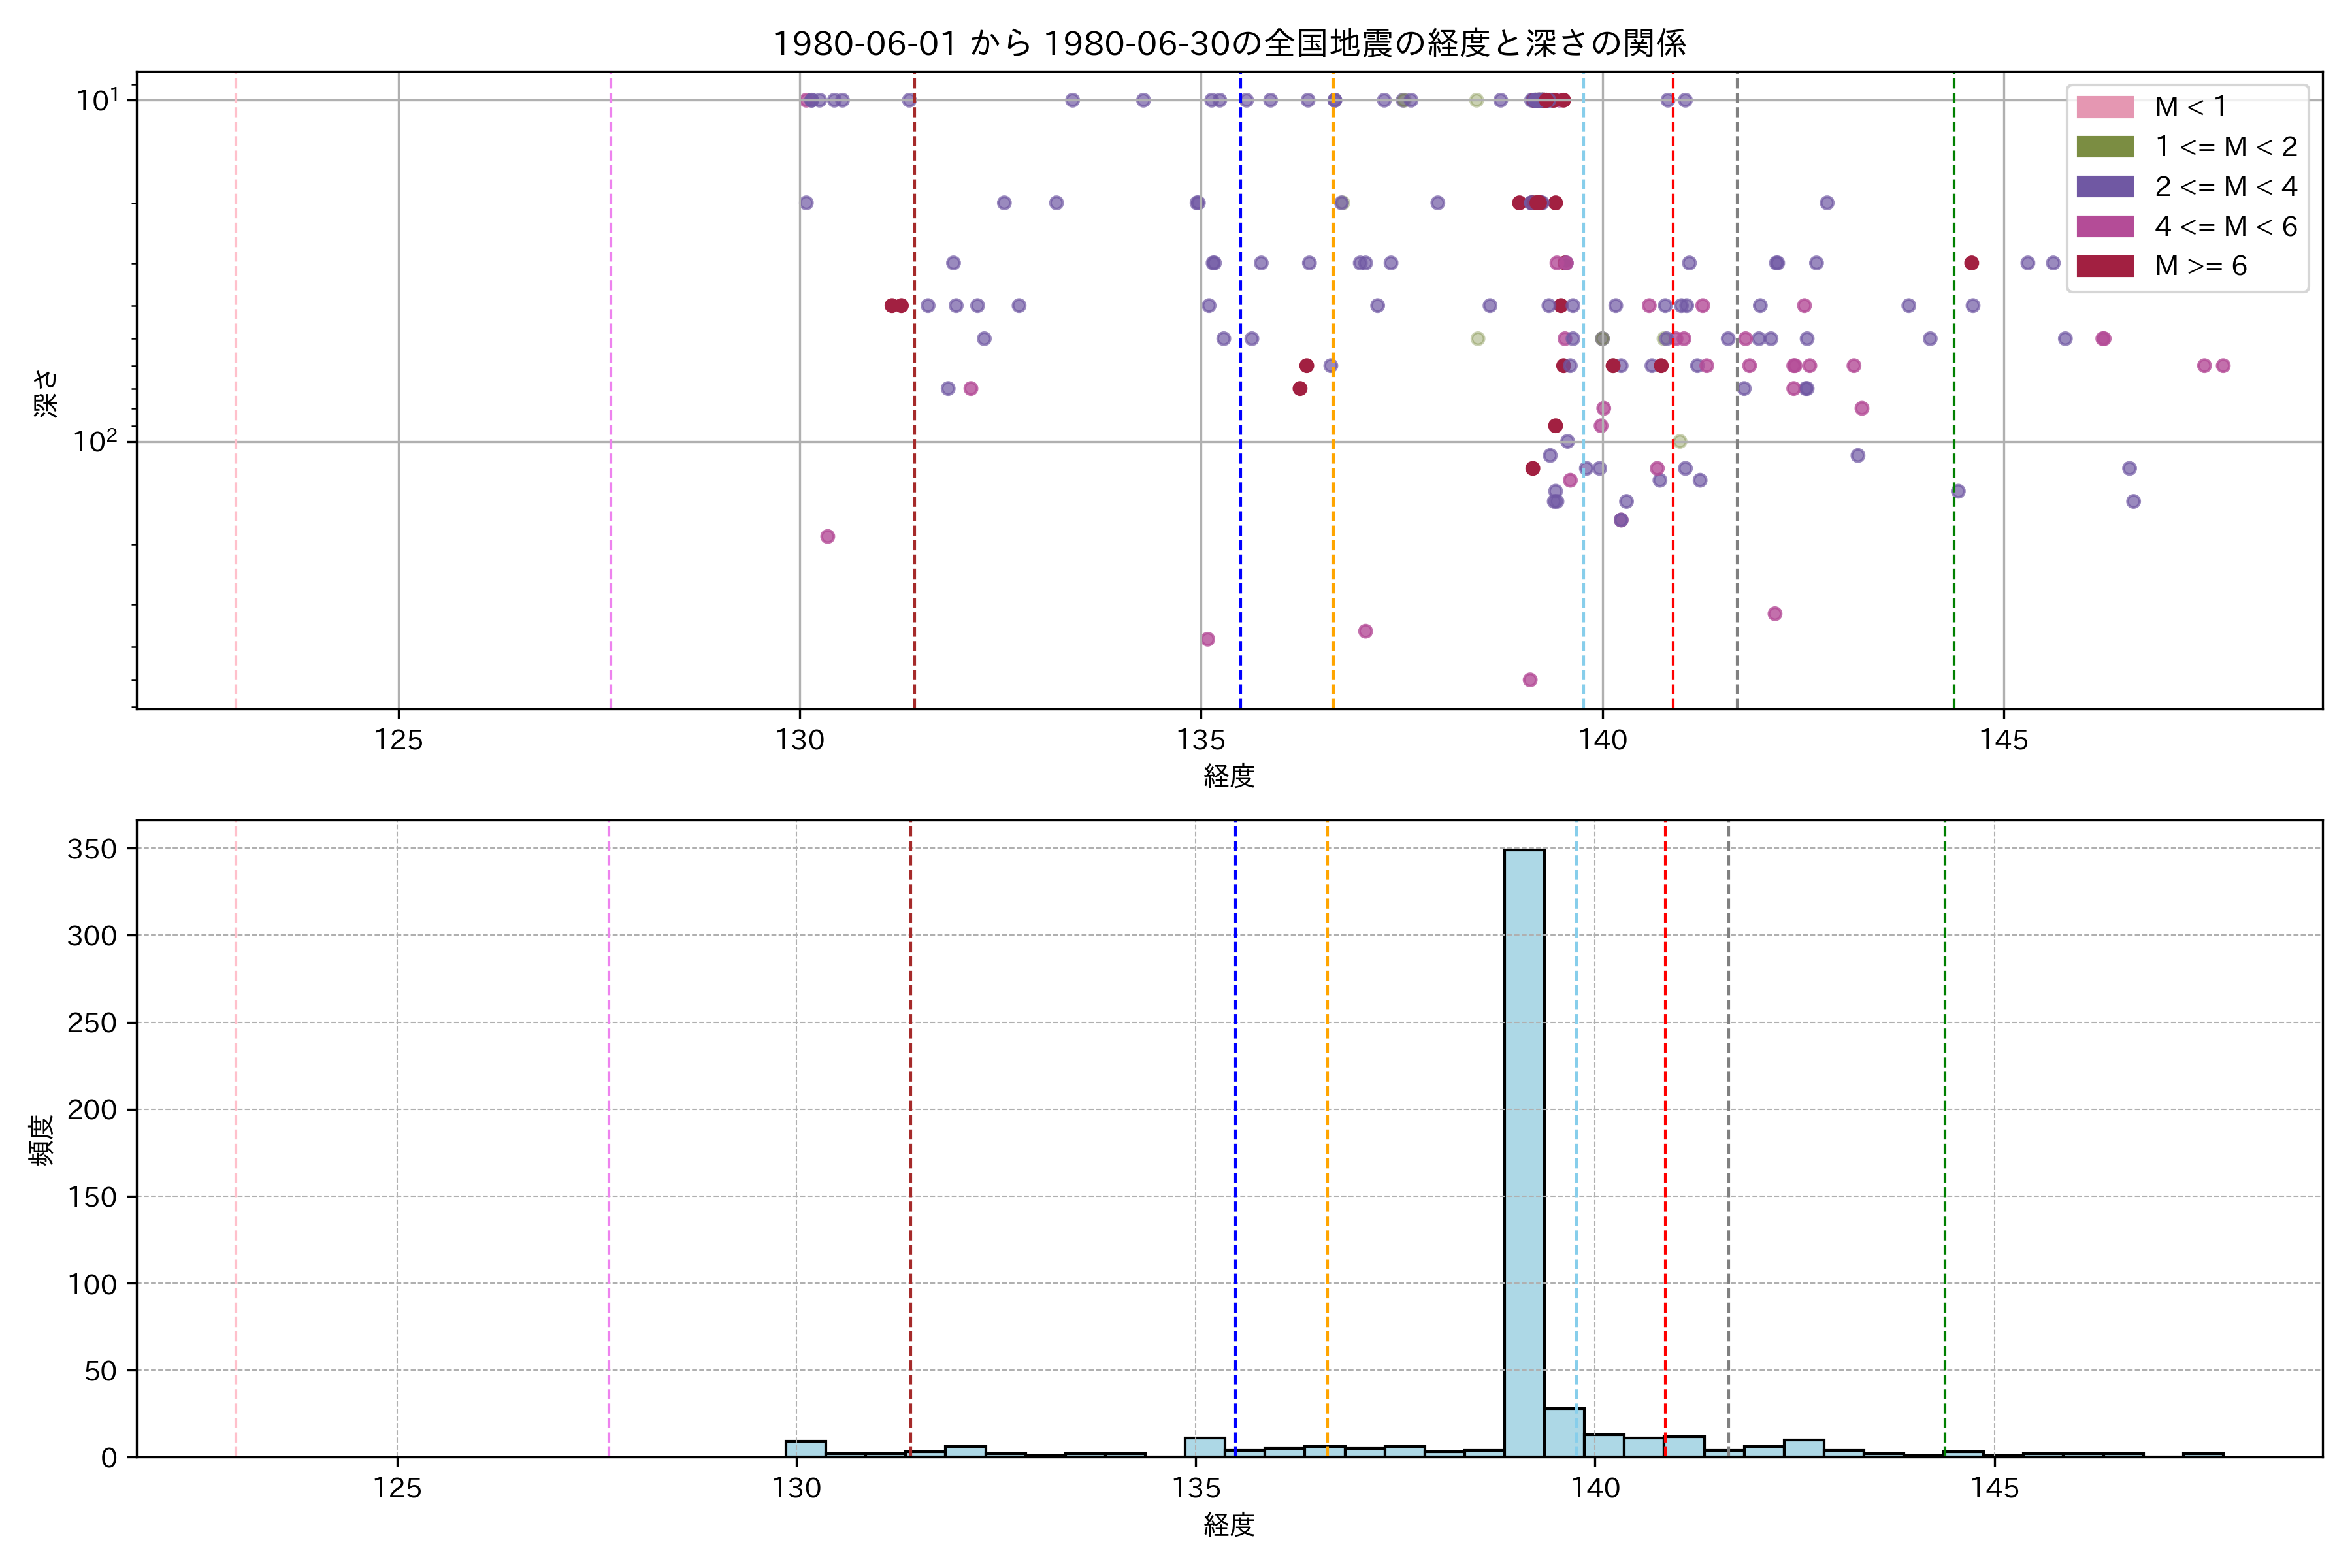Click the crimson M >= 6 legend swatch
Image resolution: width=2352 pixels, height=1568 pixels.
point(2104,266)
